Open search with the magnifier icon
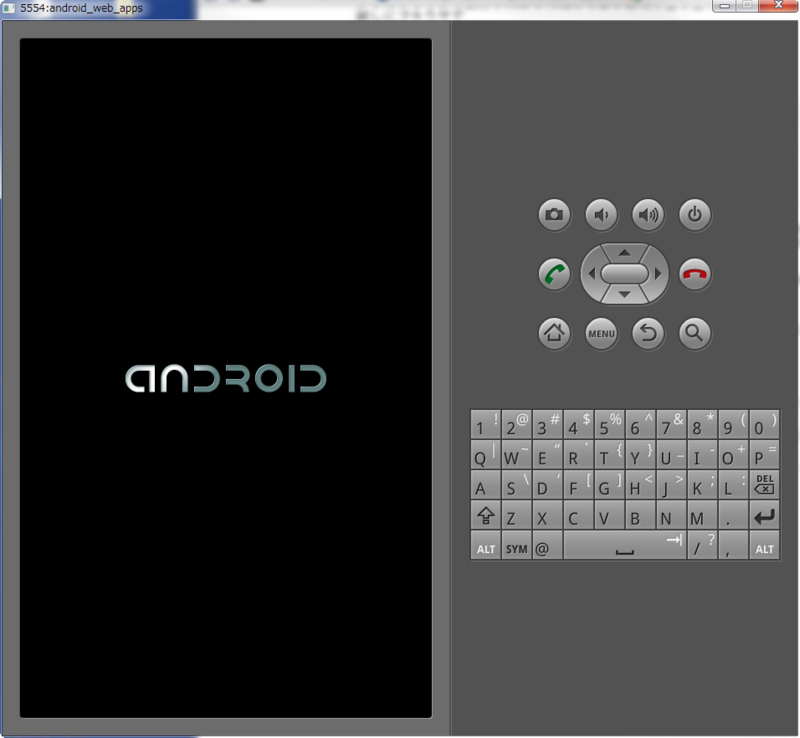Screen dimensions: 800x738 click(x=694, y=334)
